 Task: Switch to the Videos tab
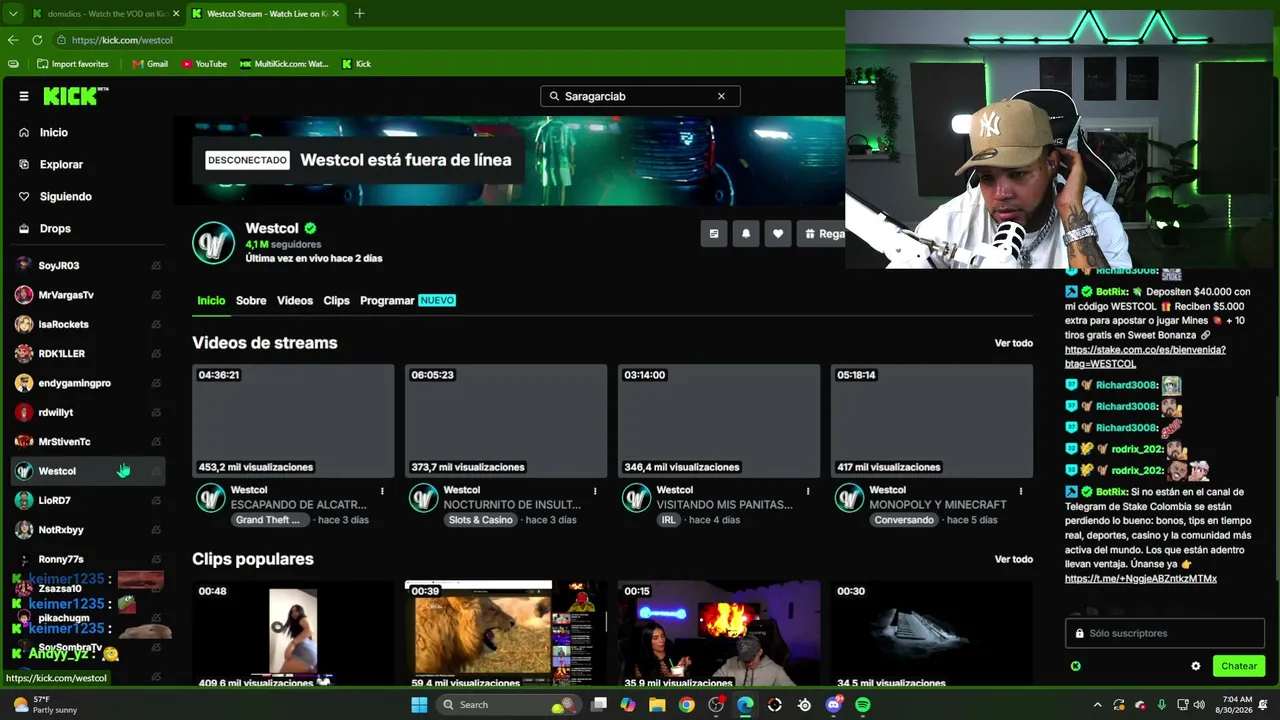click(295, 300)
